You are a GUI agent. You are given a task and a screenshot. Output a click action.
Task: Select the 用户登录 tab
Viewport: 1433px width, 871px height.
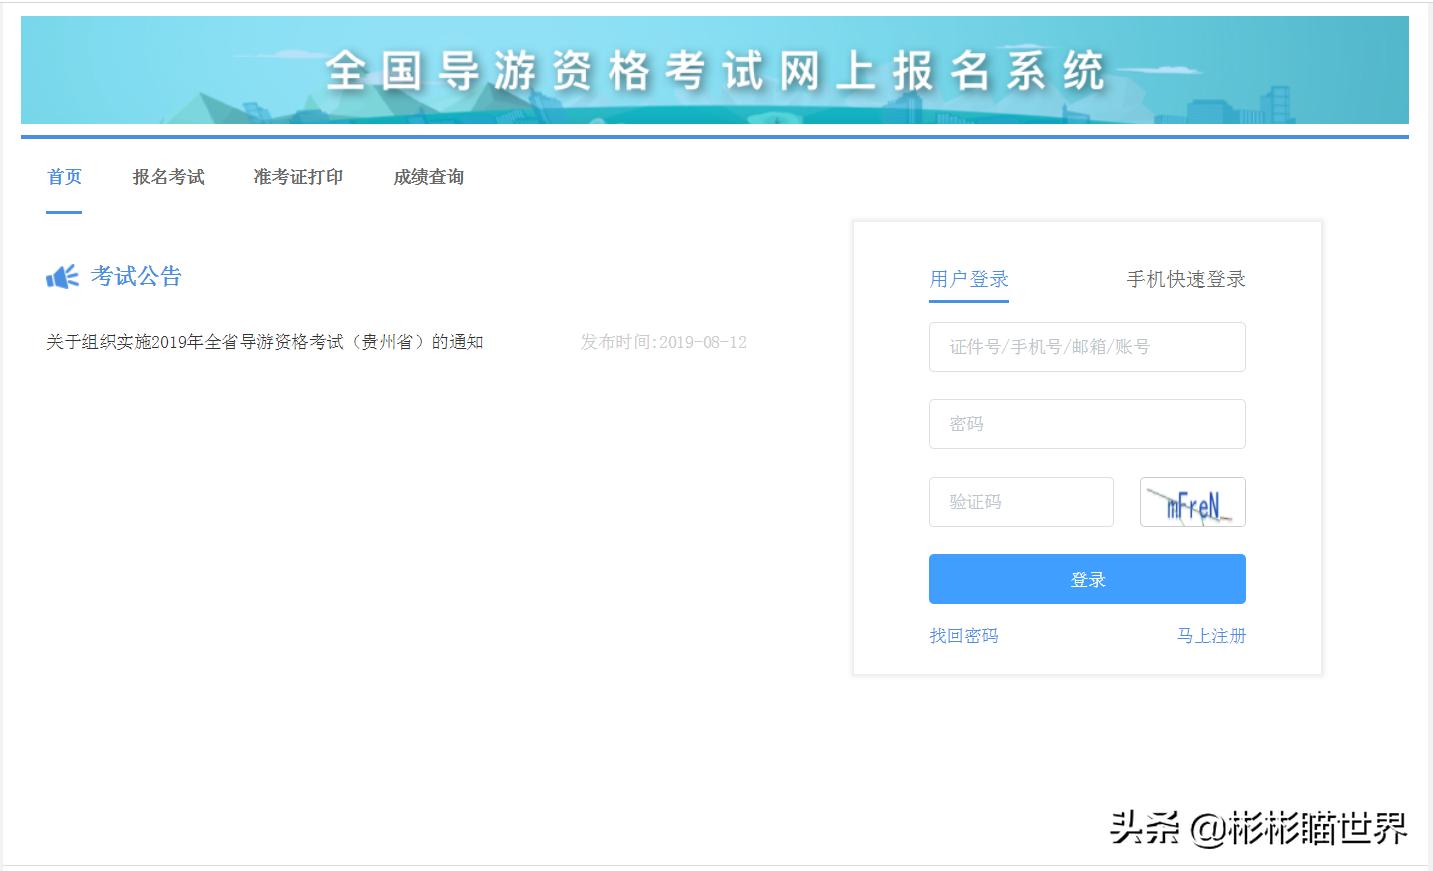[x=968, y=280]
